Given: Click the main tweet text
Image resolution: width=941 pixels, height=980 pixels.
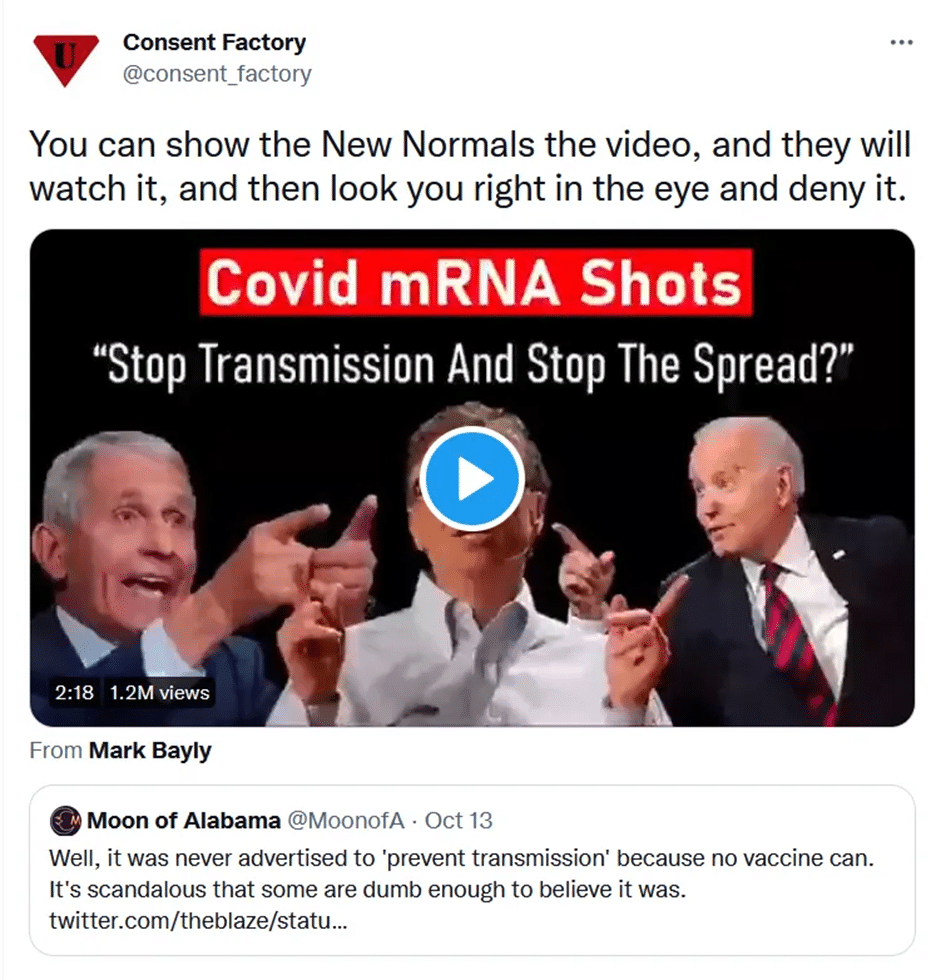Looking at the screenshot, I should pos(470,166).
